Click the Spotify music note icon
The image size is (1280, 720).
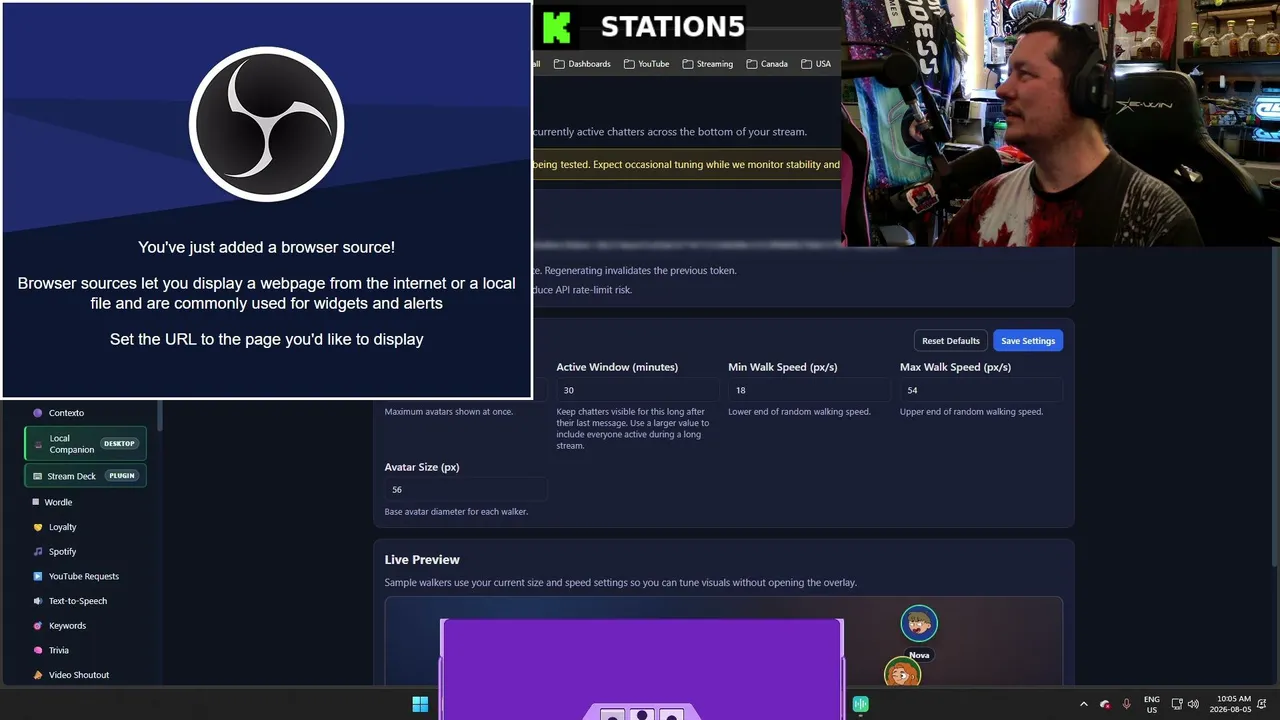37,552
